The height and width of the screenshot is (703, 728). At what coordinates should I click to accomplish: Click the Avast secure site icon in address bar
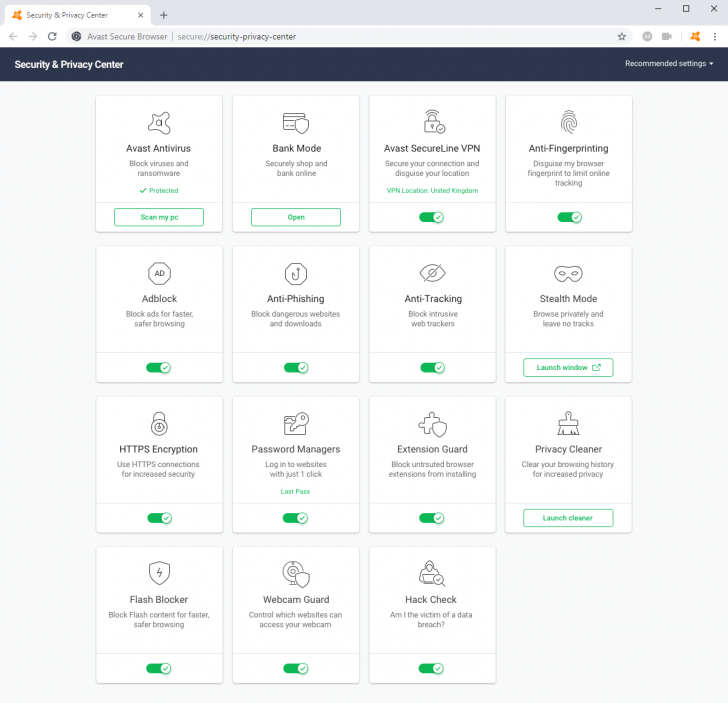pos(76,36)
